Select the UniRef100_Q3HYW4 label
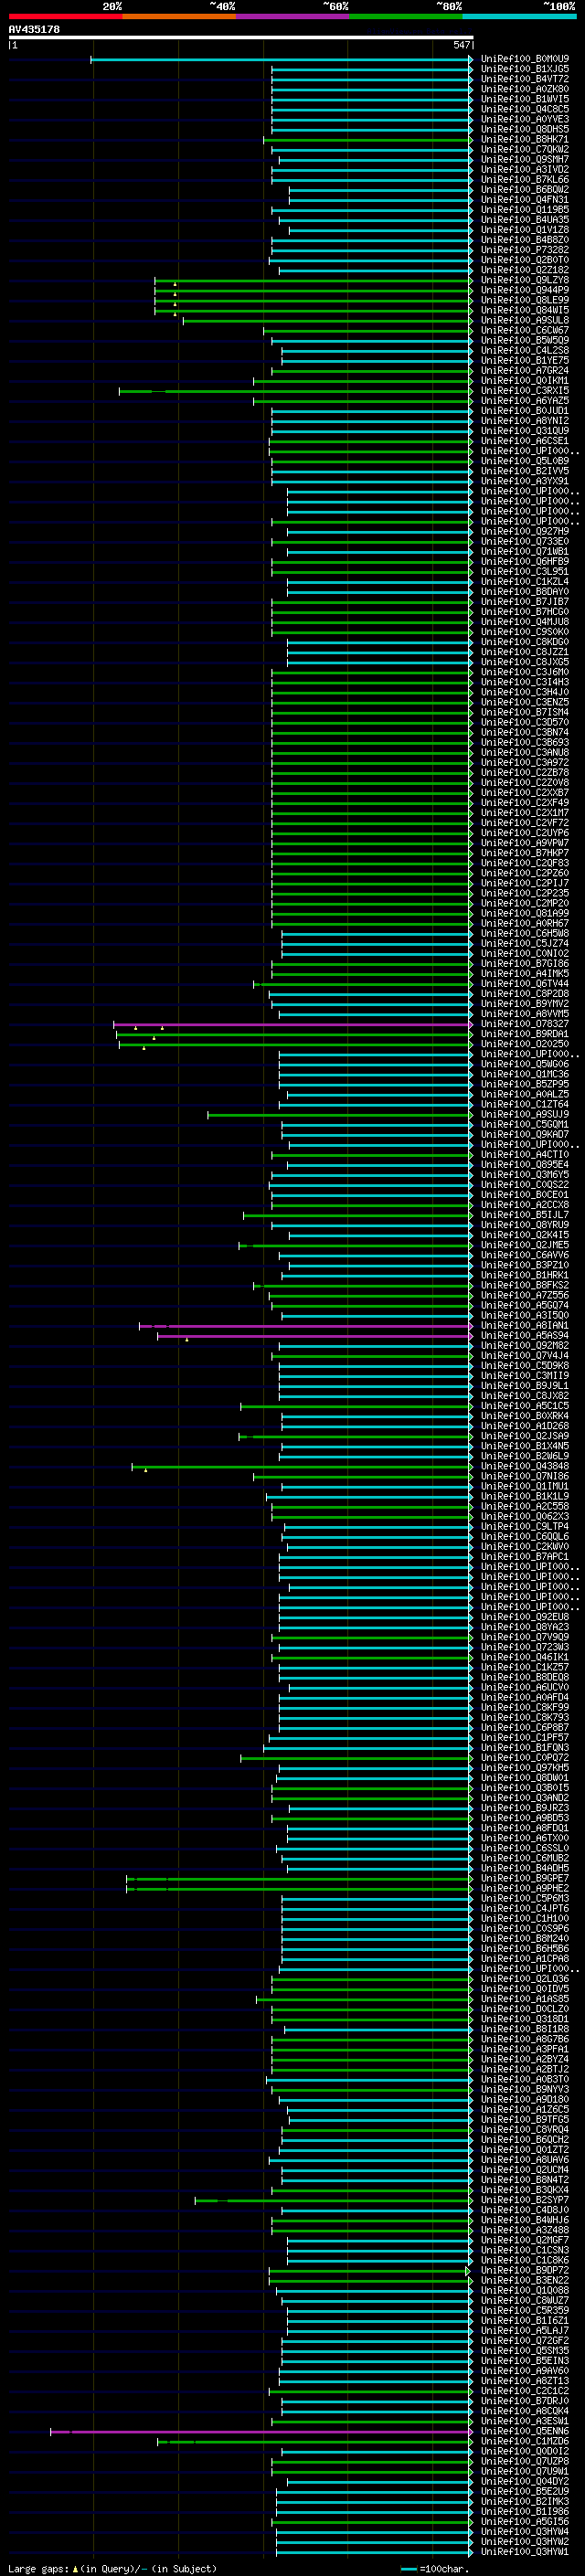 click(525, 2532)
